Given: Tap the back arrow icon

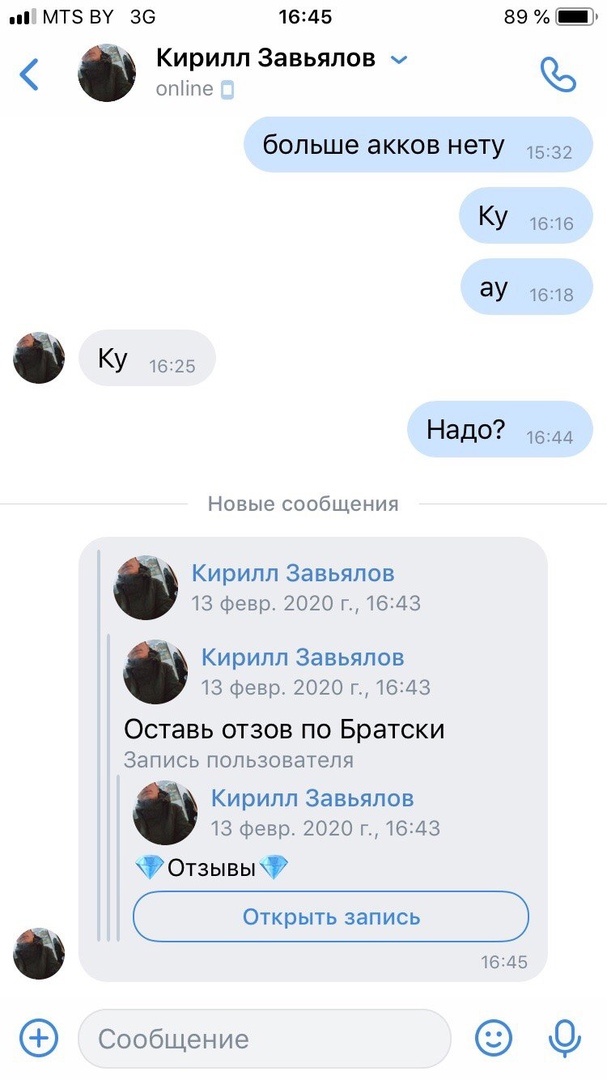Looking at the screenshot, I should pos(29,74).
